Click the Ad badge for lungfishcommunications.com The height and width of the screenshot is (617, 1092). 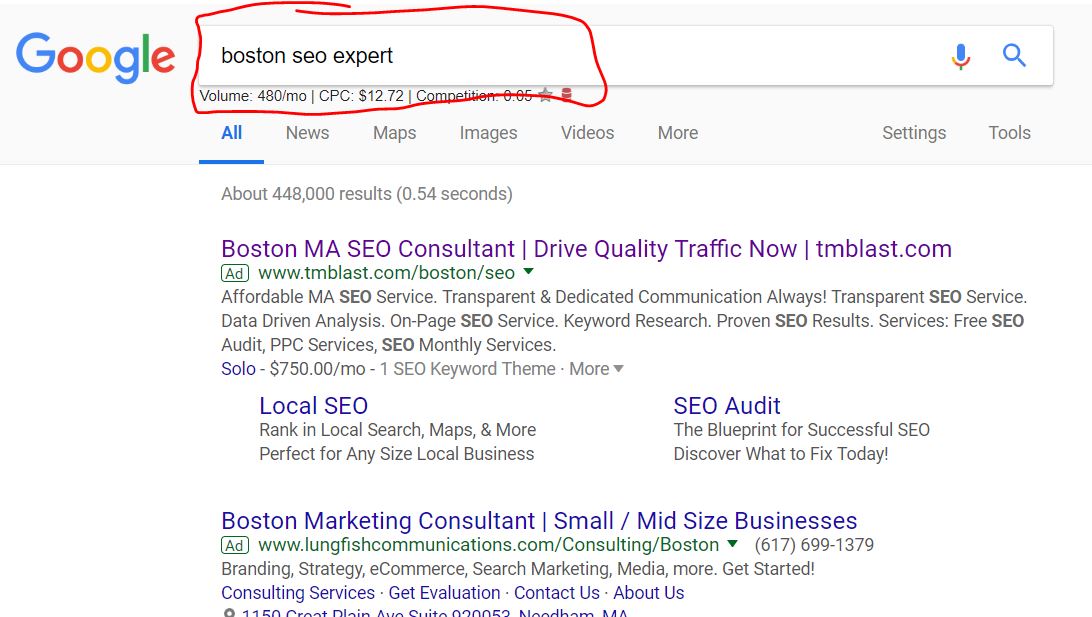pos(235,545)
